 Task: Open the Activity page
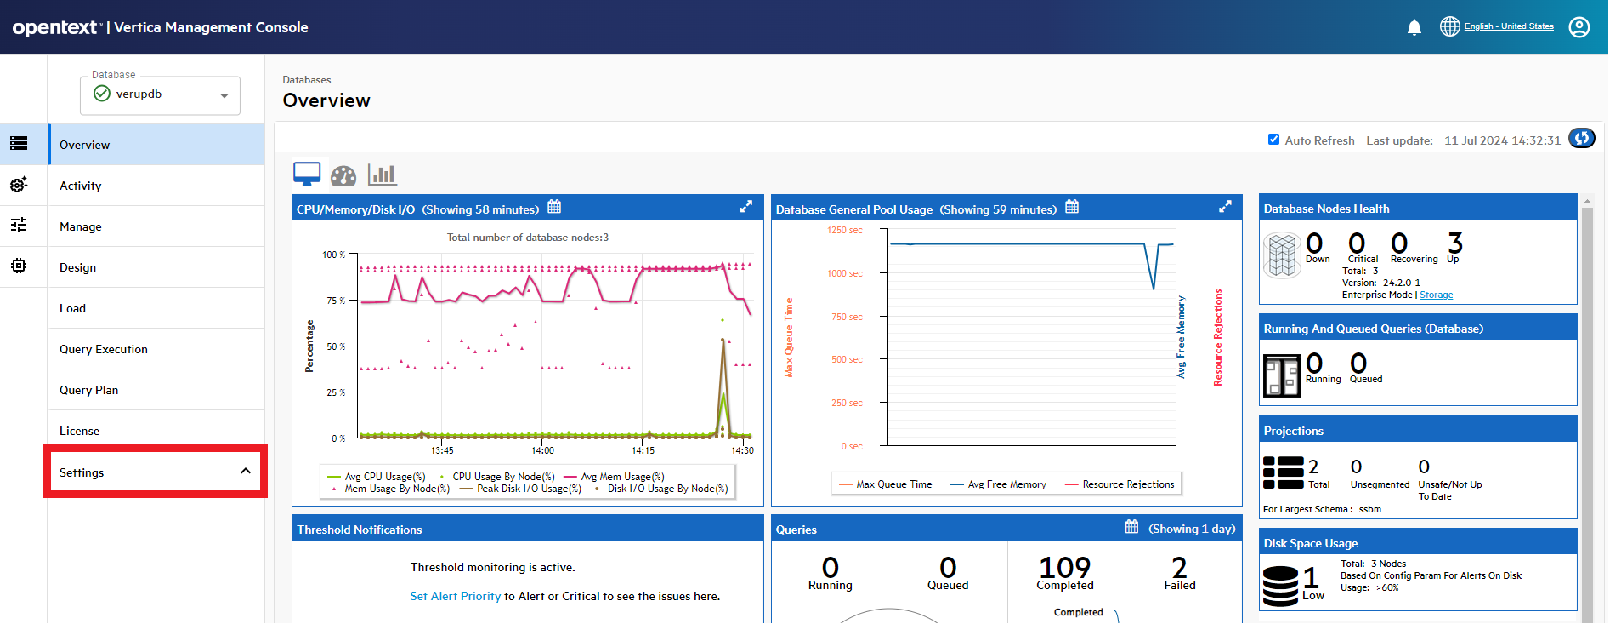pyautogui.click(x=156, y=185)
